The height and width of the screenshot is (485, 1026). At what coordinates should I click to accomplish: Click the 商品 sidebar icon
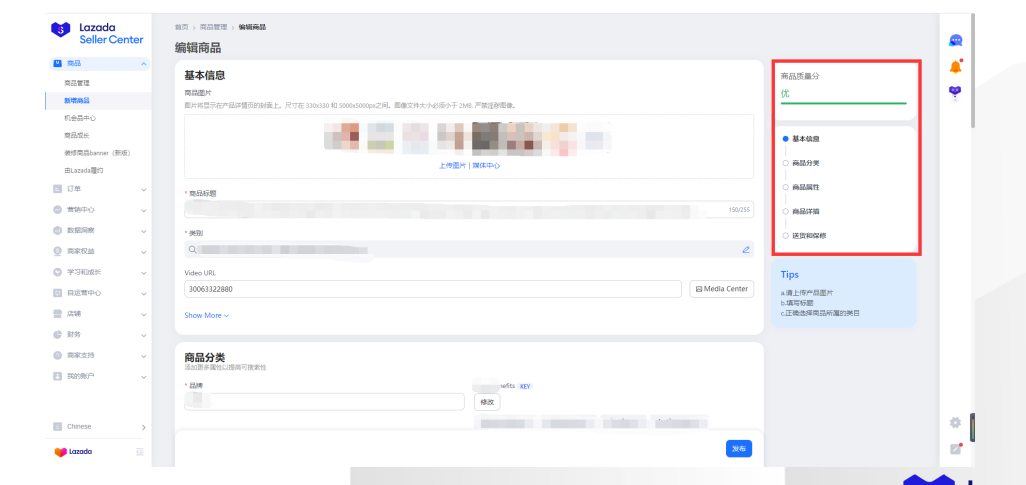(x=58, y=63)
